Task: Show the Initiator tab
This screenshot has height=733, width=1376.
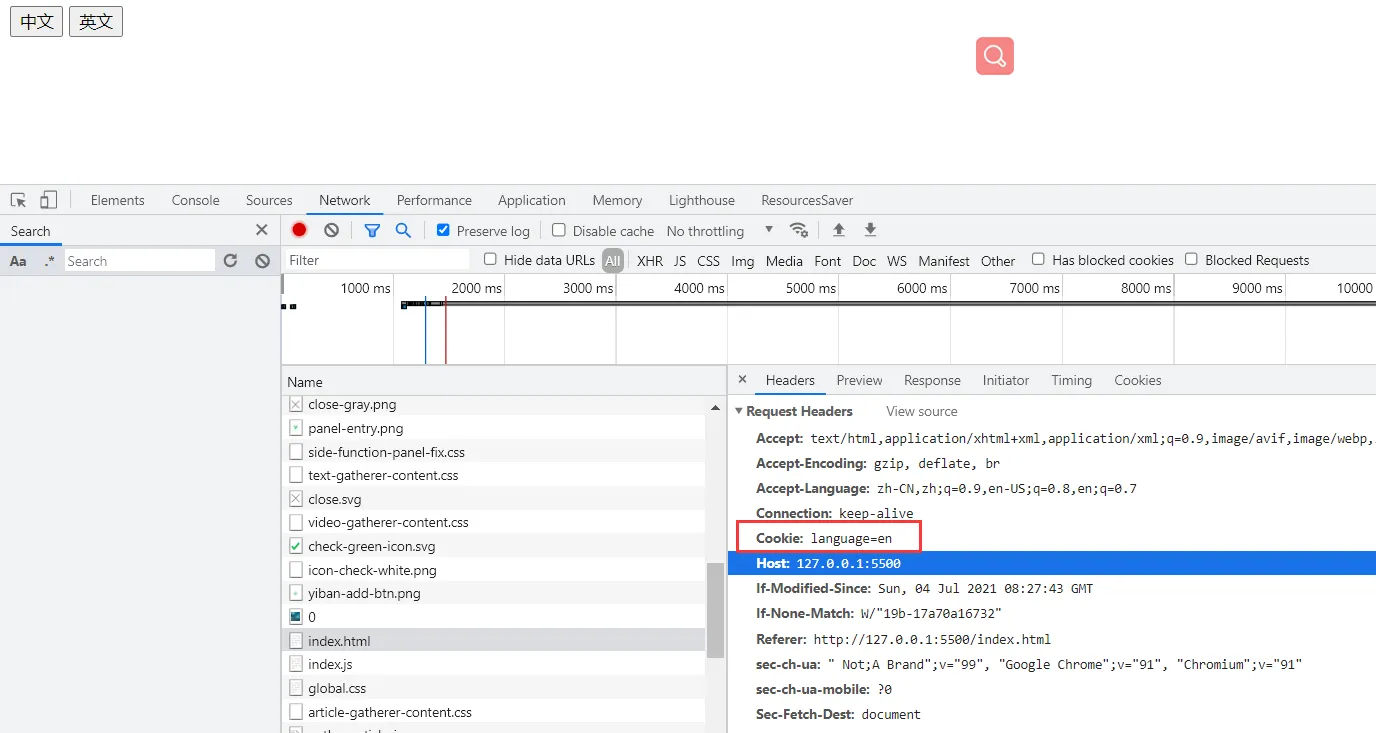Action: click(x=1006, y=380)
